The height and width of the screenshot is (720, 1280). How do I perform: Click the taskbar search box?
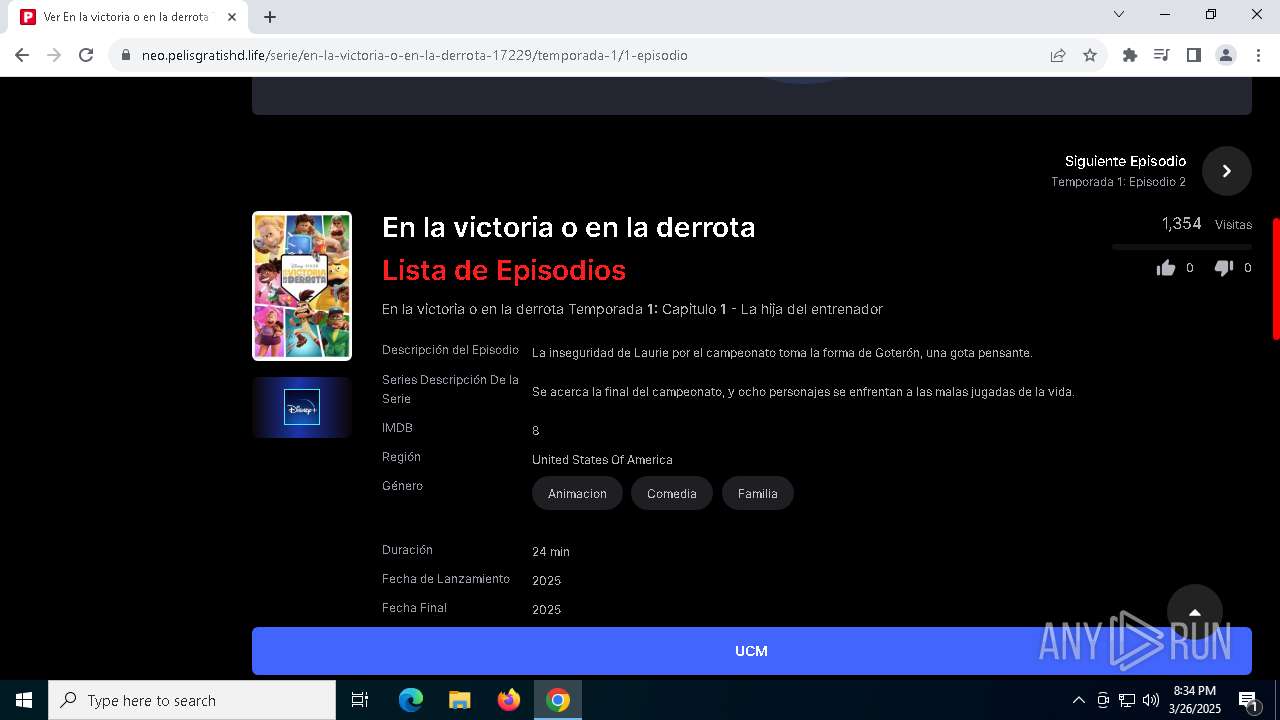tap(192, 700)
